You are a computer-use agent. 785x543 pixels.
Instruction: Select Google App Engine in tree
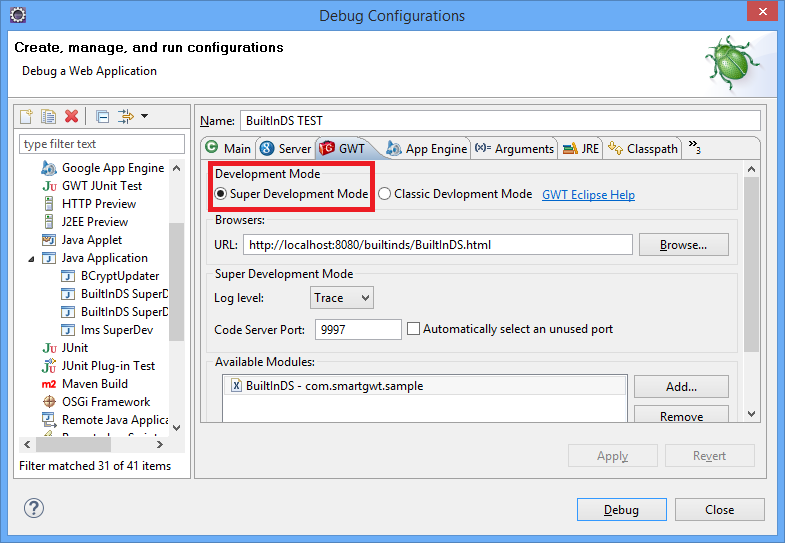pos(112,168)
